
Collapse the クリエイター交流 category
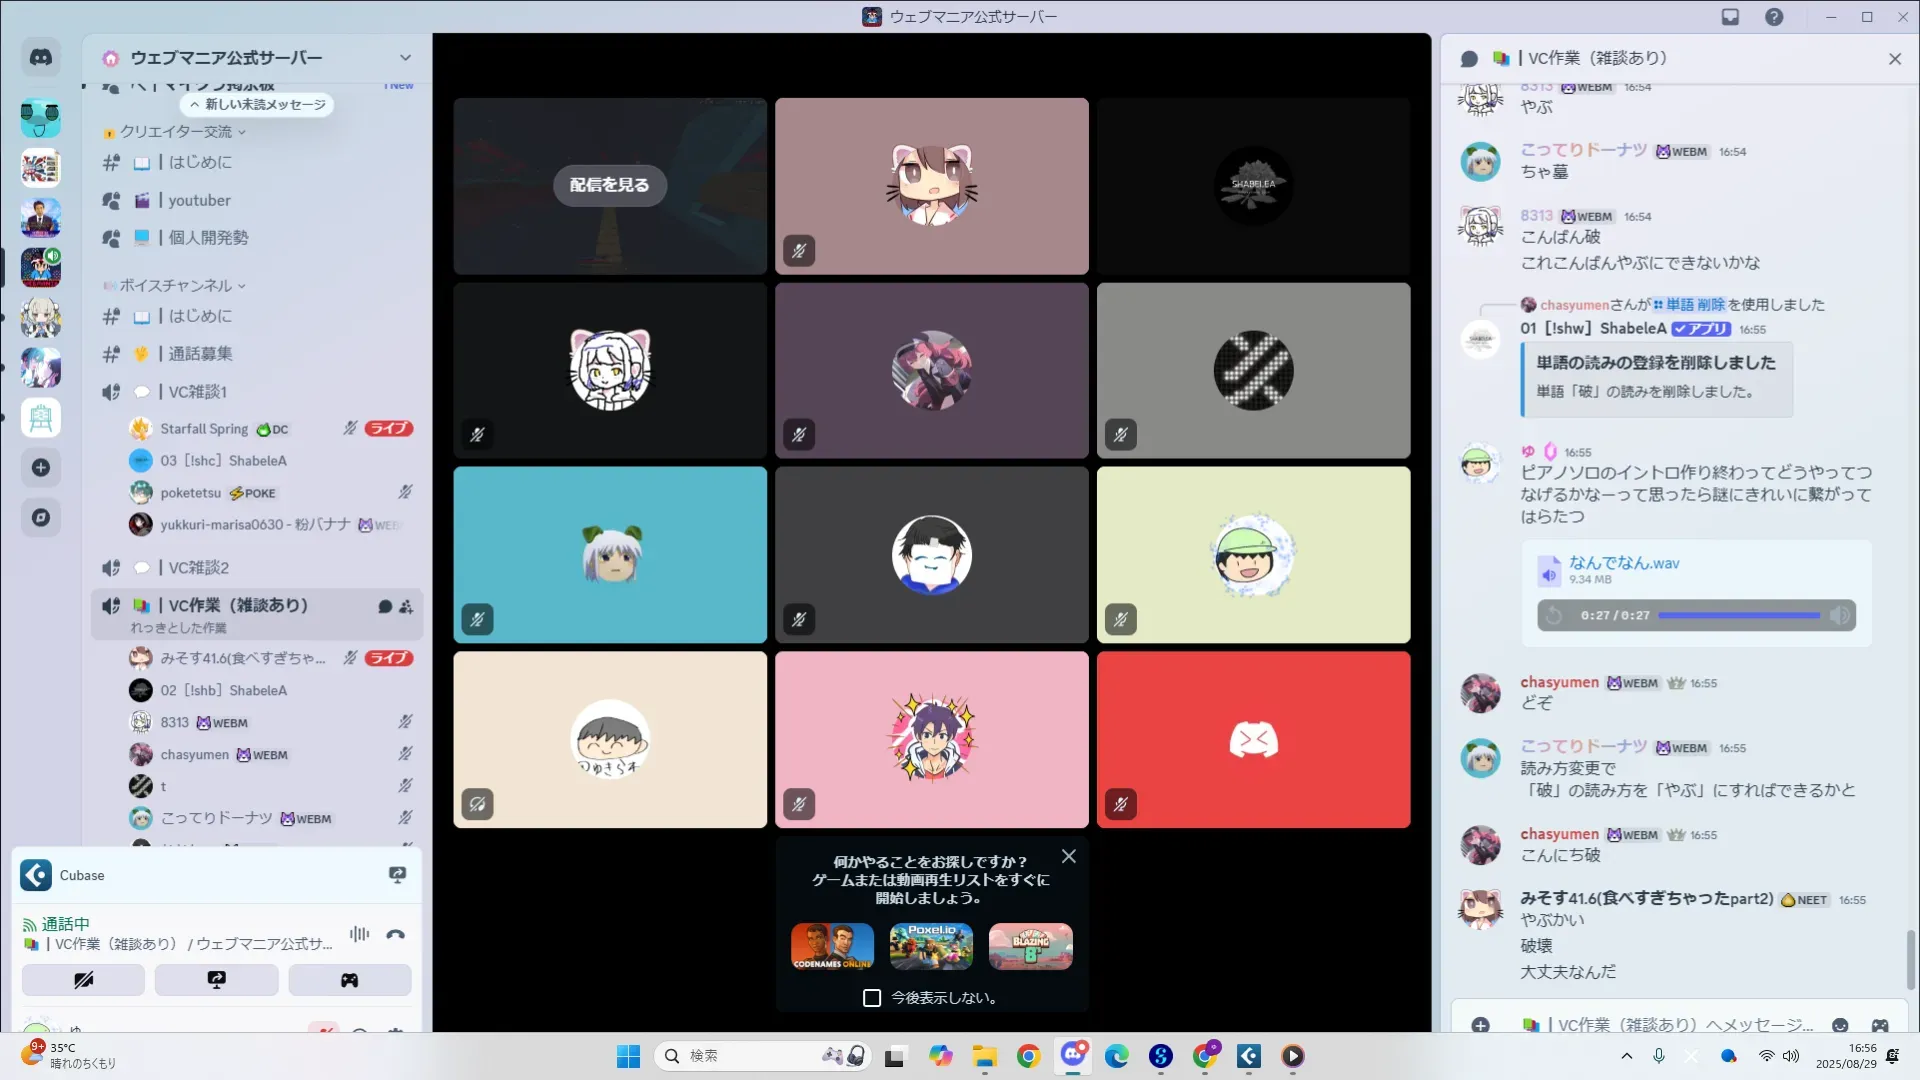[x=176, y=132]
